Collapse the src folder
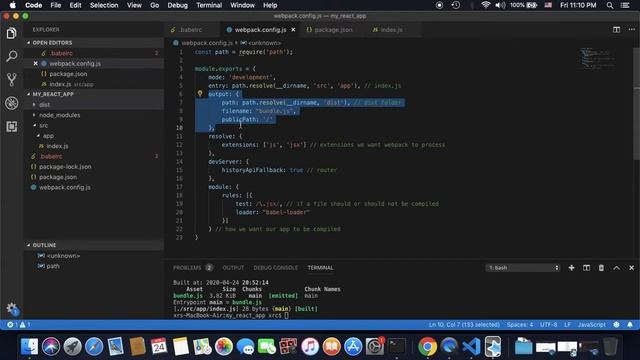Image resolution: width=640 pixels, height=360 pixels. [x=44, y=125]
